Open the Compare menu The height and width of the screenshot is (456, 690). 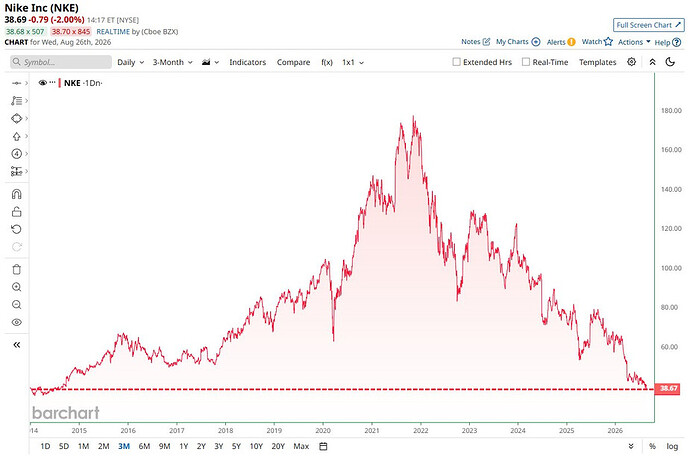[294, 63]
